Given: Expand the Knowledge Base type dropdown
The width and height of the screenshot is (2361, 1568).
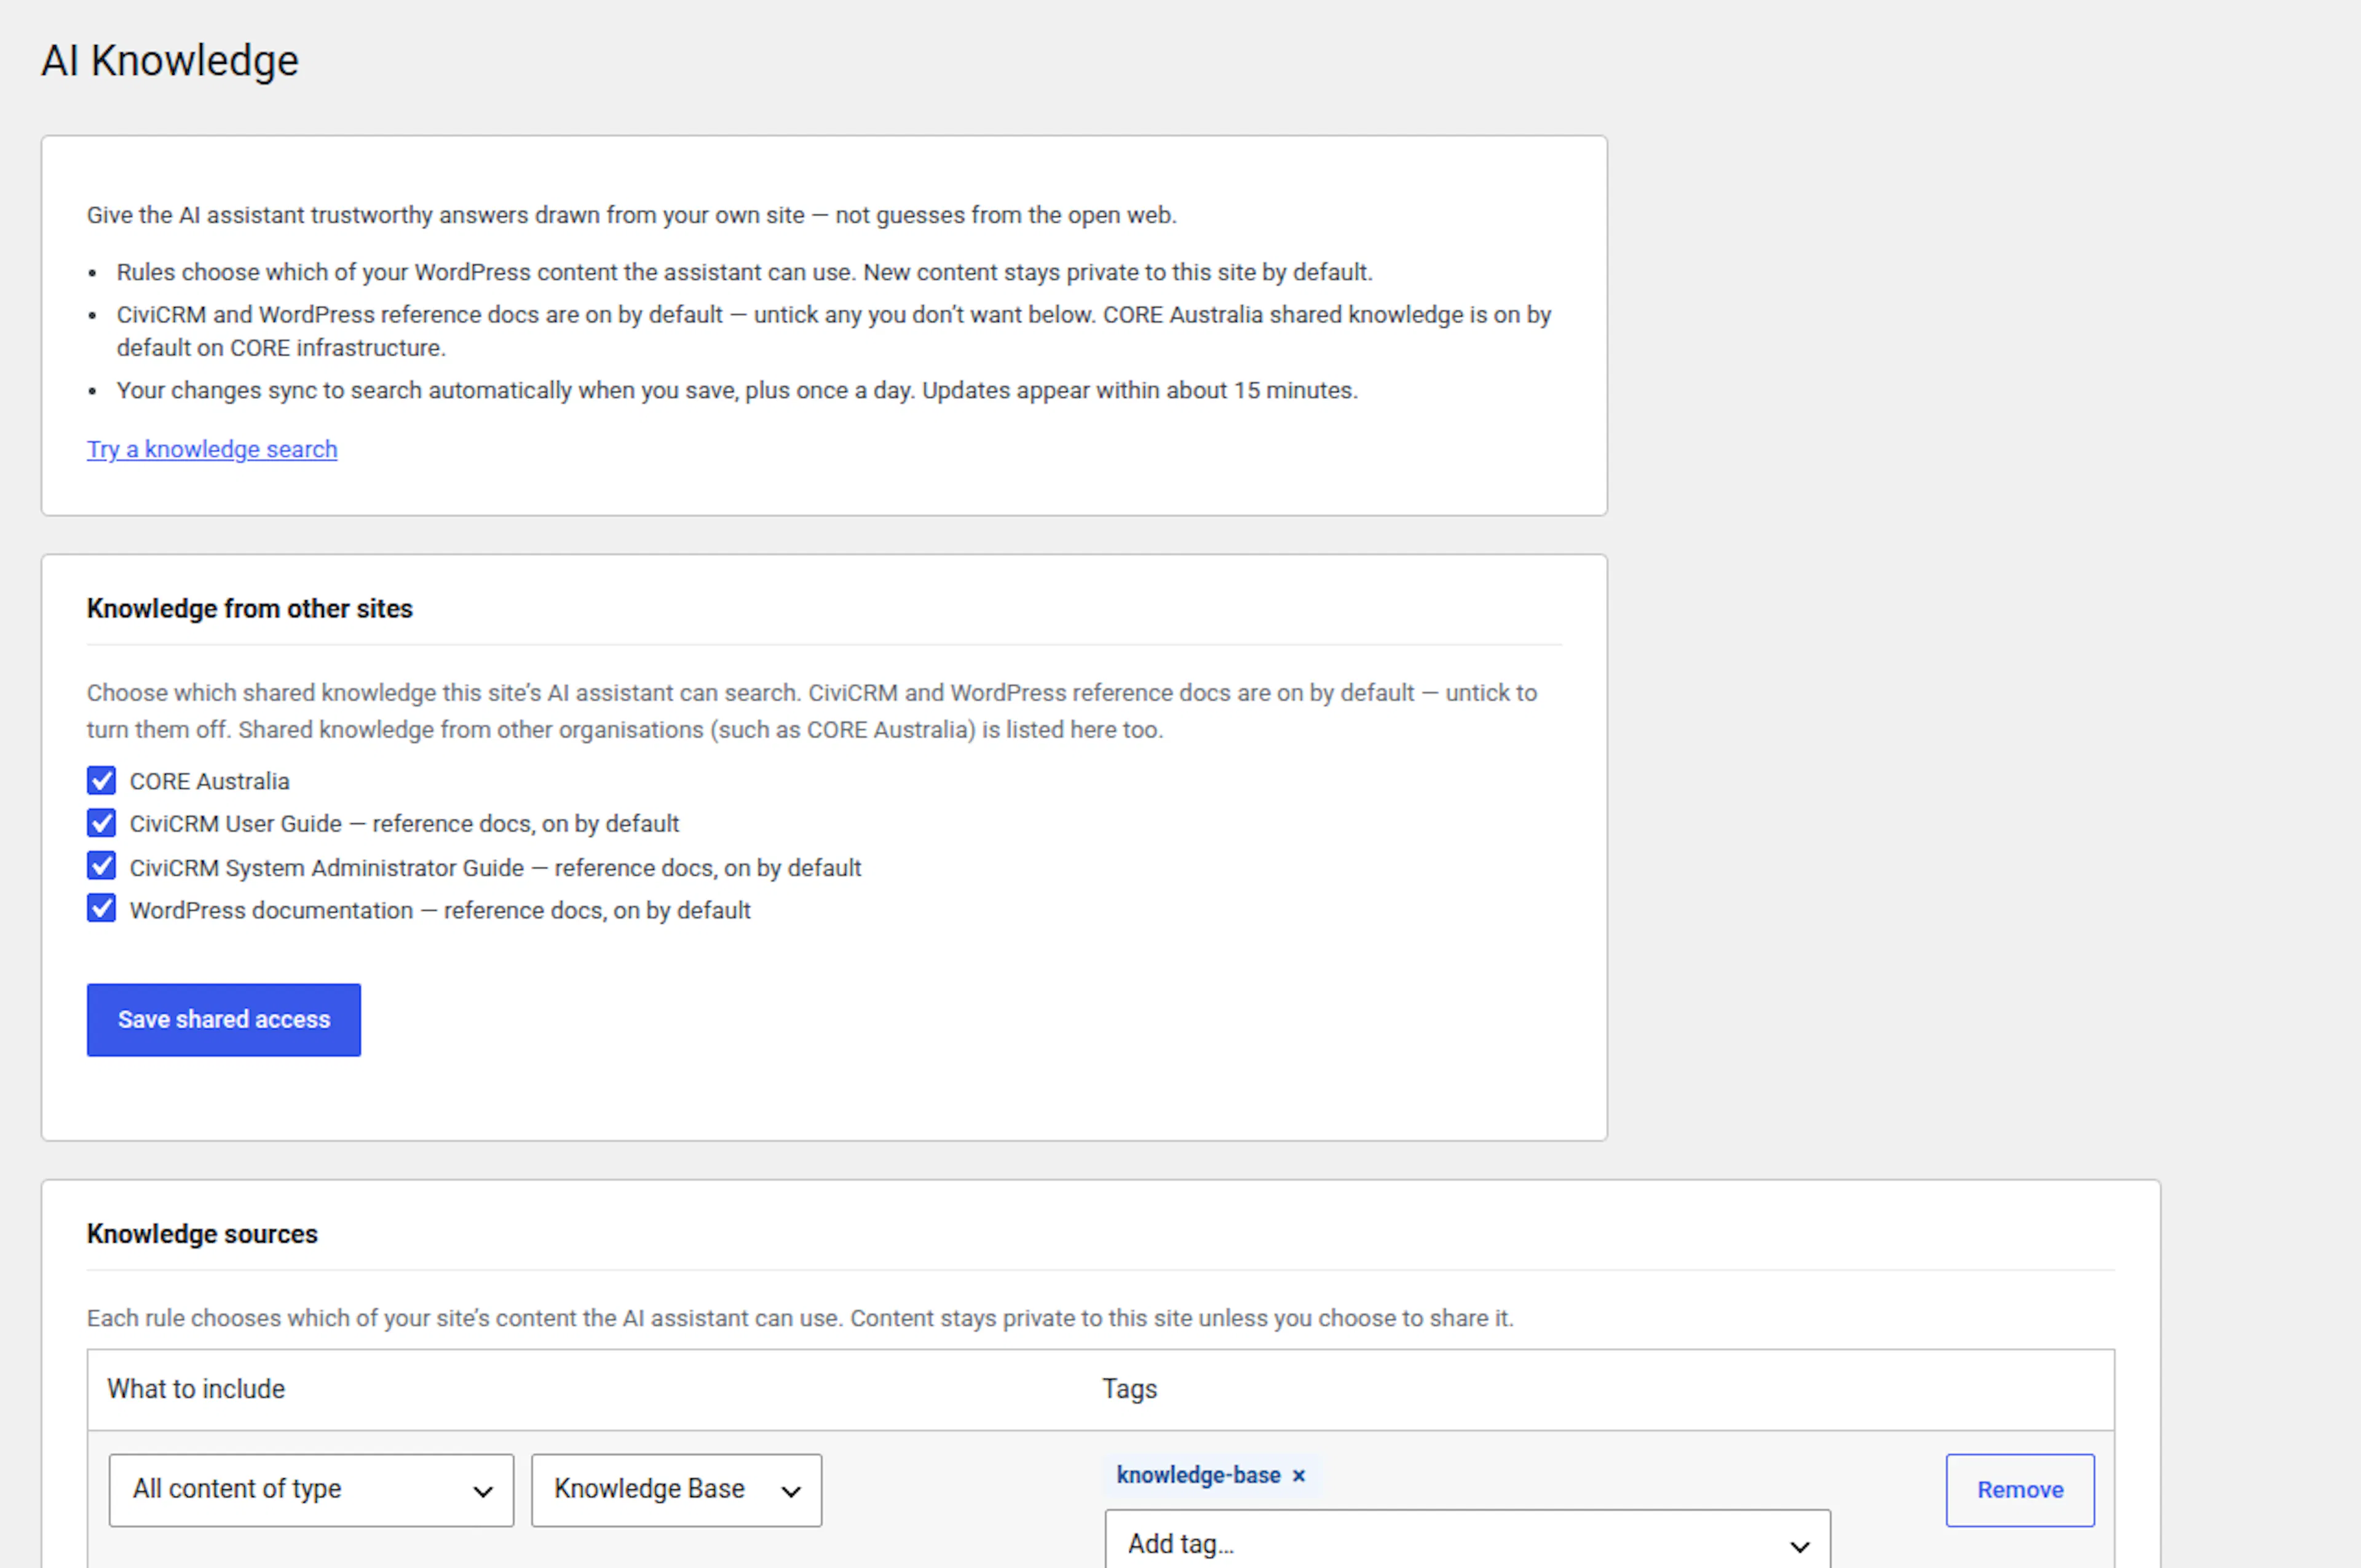Looking at the screenshot, I should (x=676, y=1489).
